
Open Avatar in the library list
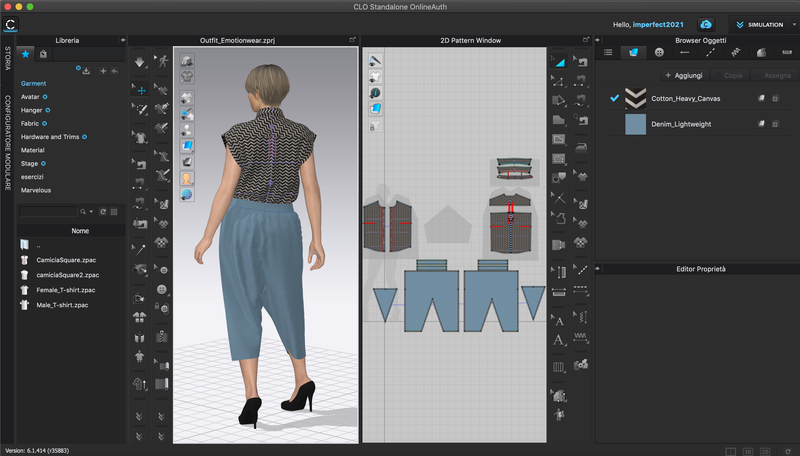click(x=30, y=96)
